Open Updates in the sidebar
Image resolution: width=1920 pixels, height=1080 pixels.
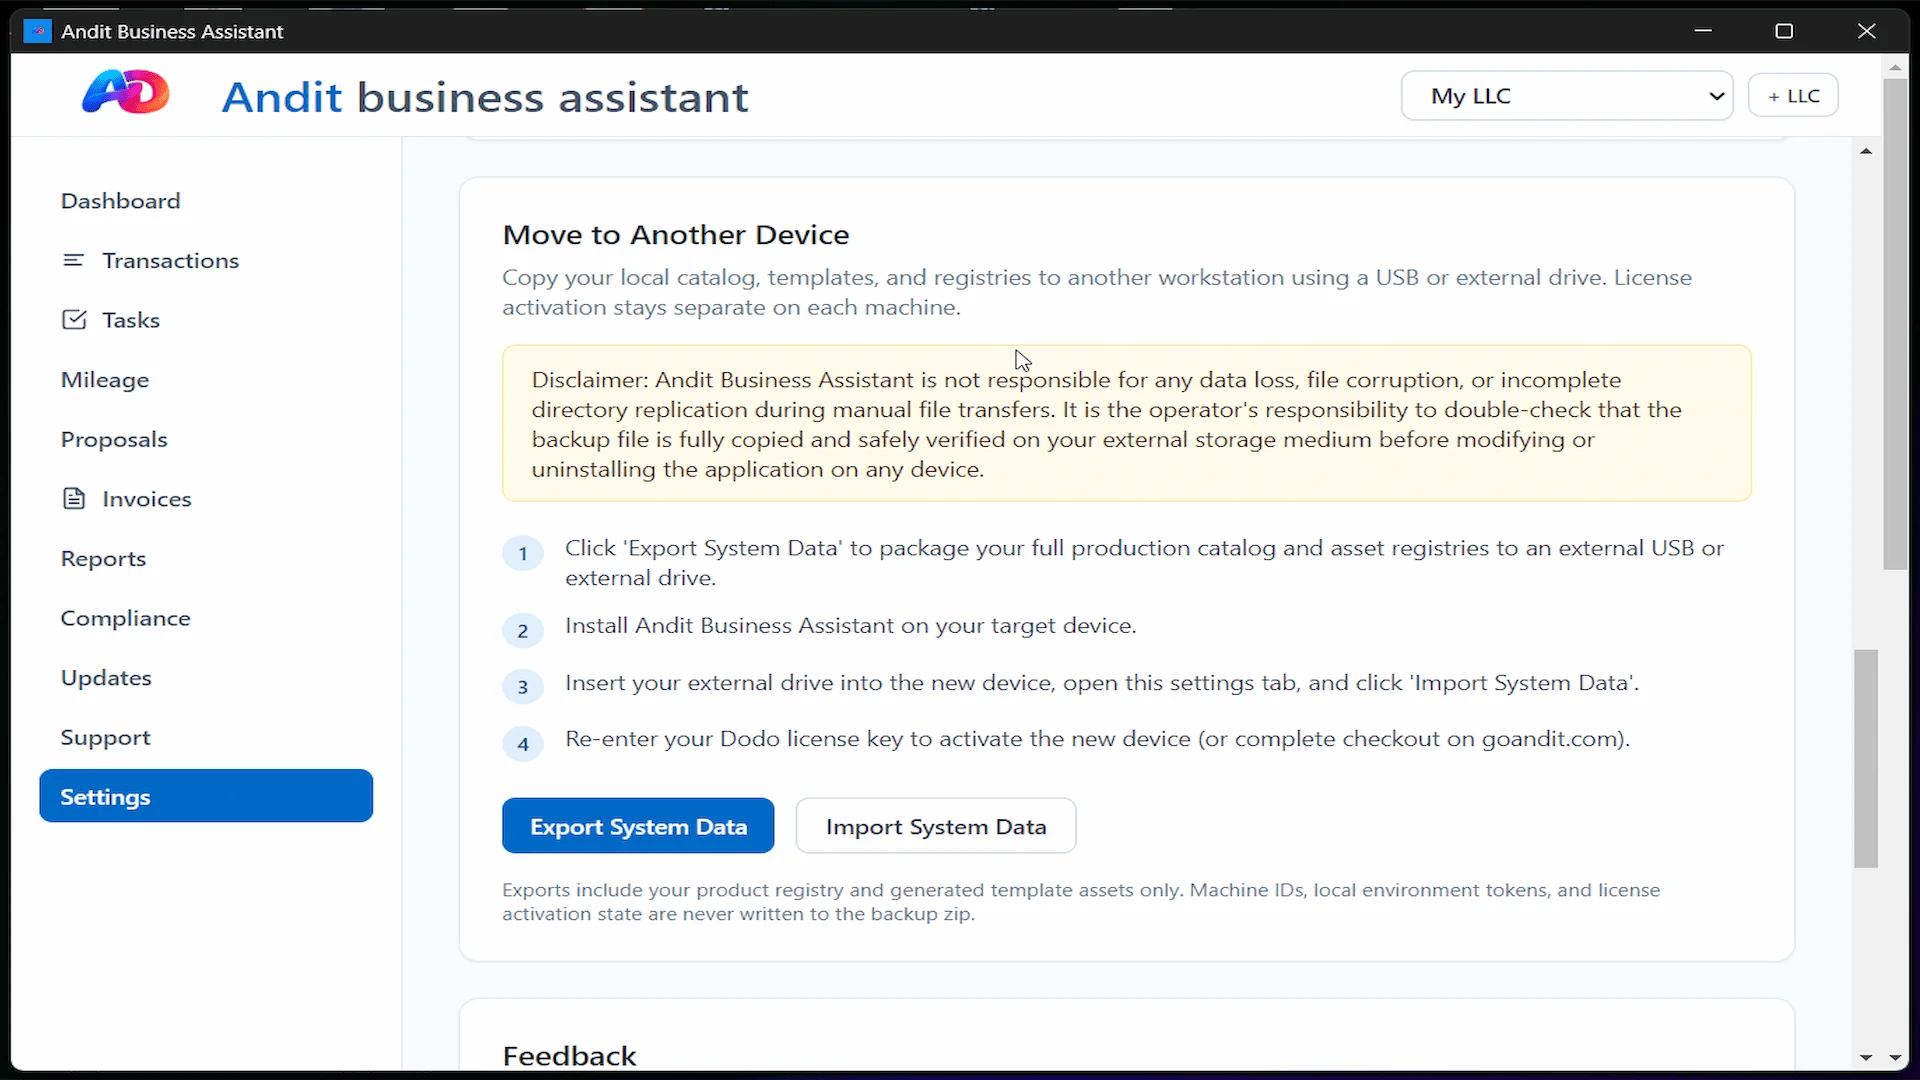click(106, 678)
